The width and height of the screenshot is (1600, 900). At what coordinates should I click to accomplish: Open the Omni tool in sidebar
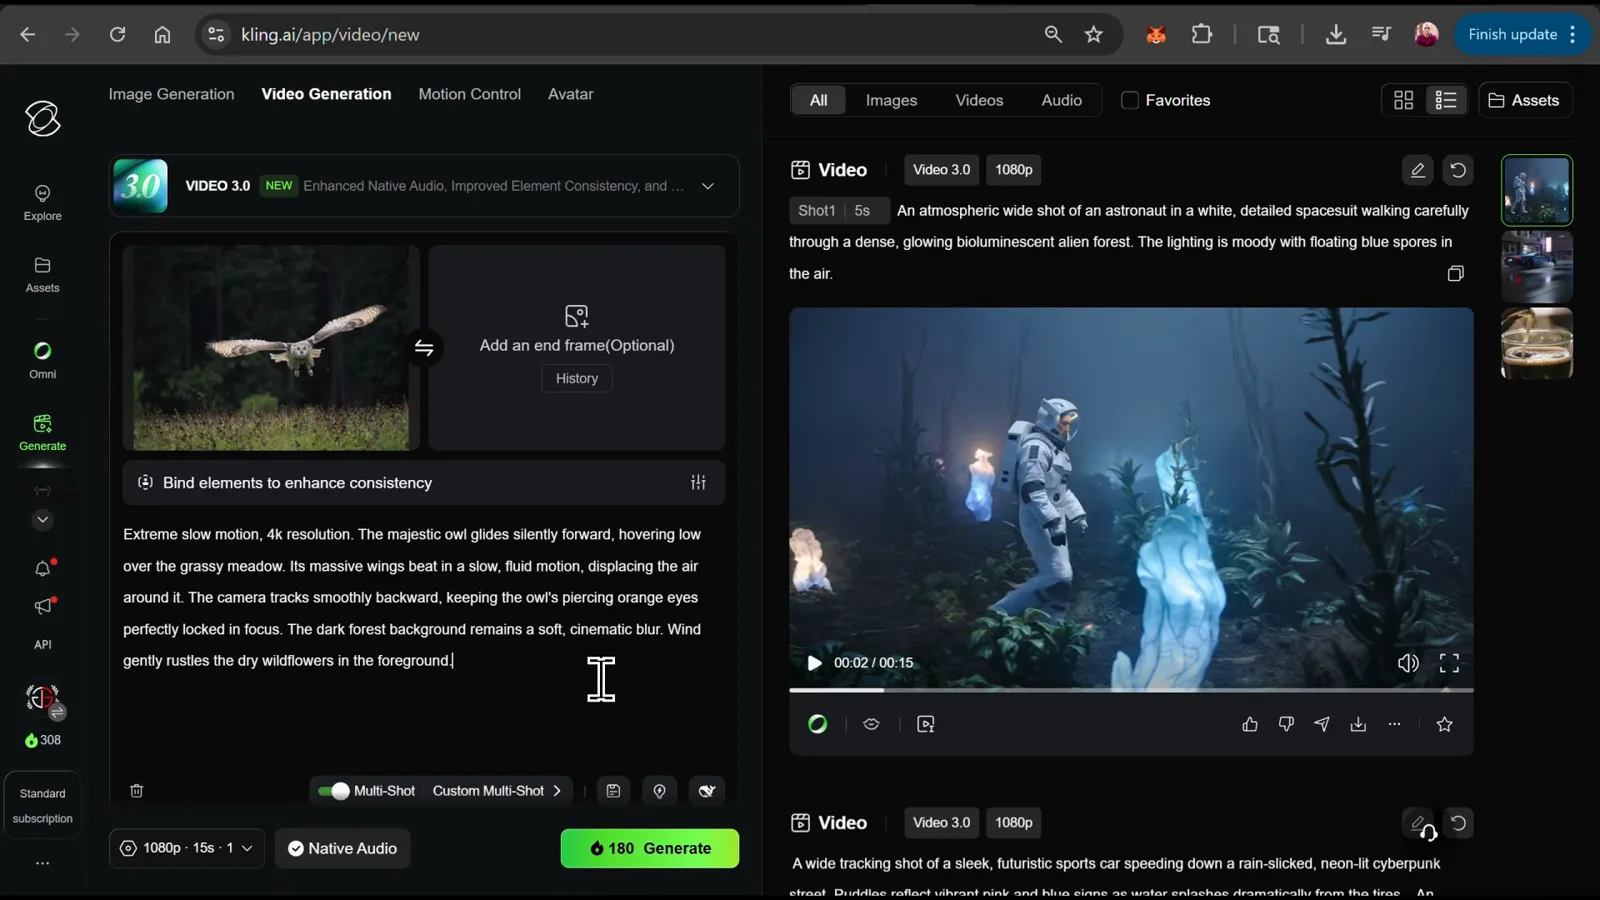click(42, 360)
